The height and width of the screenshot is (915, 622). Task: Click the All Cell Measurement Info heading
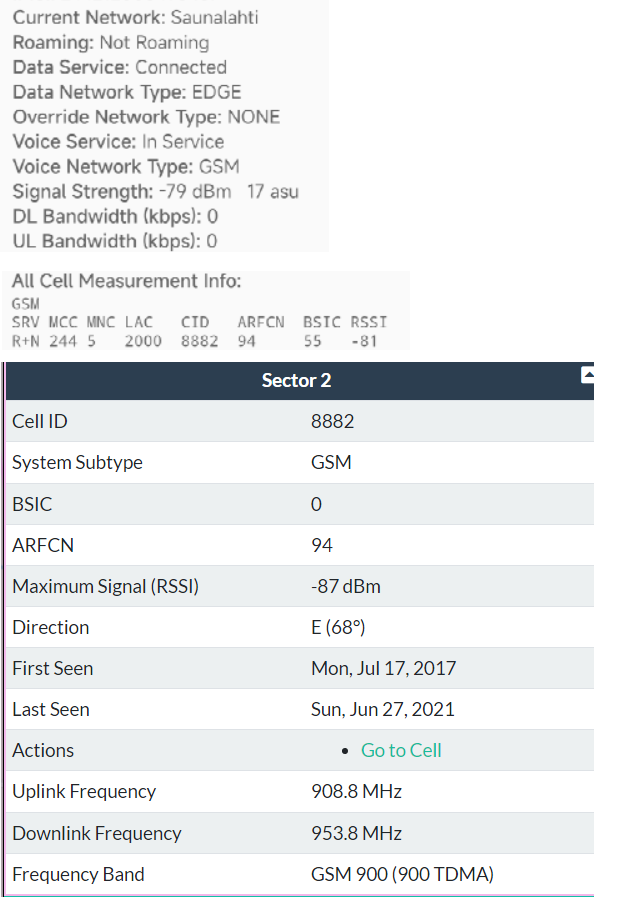(x=127, y=281)
